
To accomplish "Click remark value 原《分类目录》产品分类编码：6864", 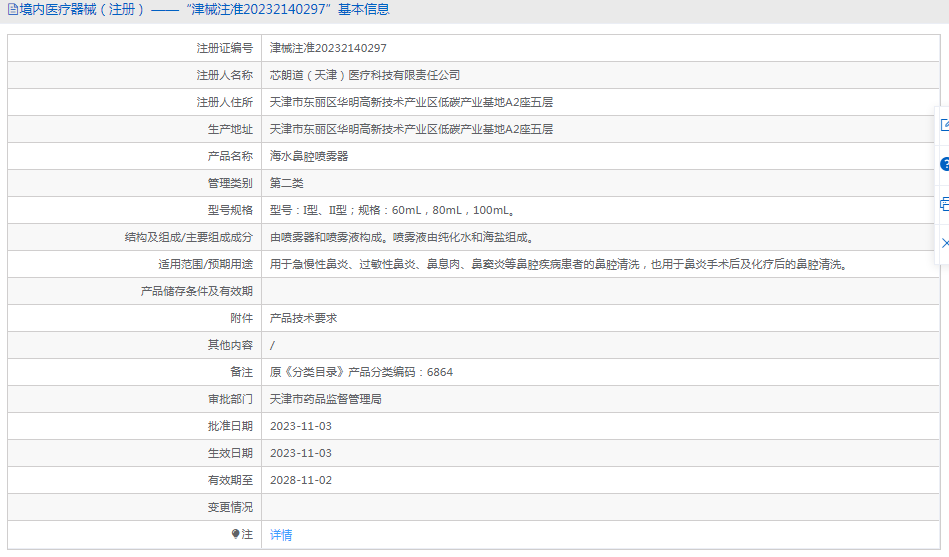I will click(361, 372).
